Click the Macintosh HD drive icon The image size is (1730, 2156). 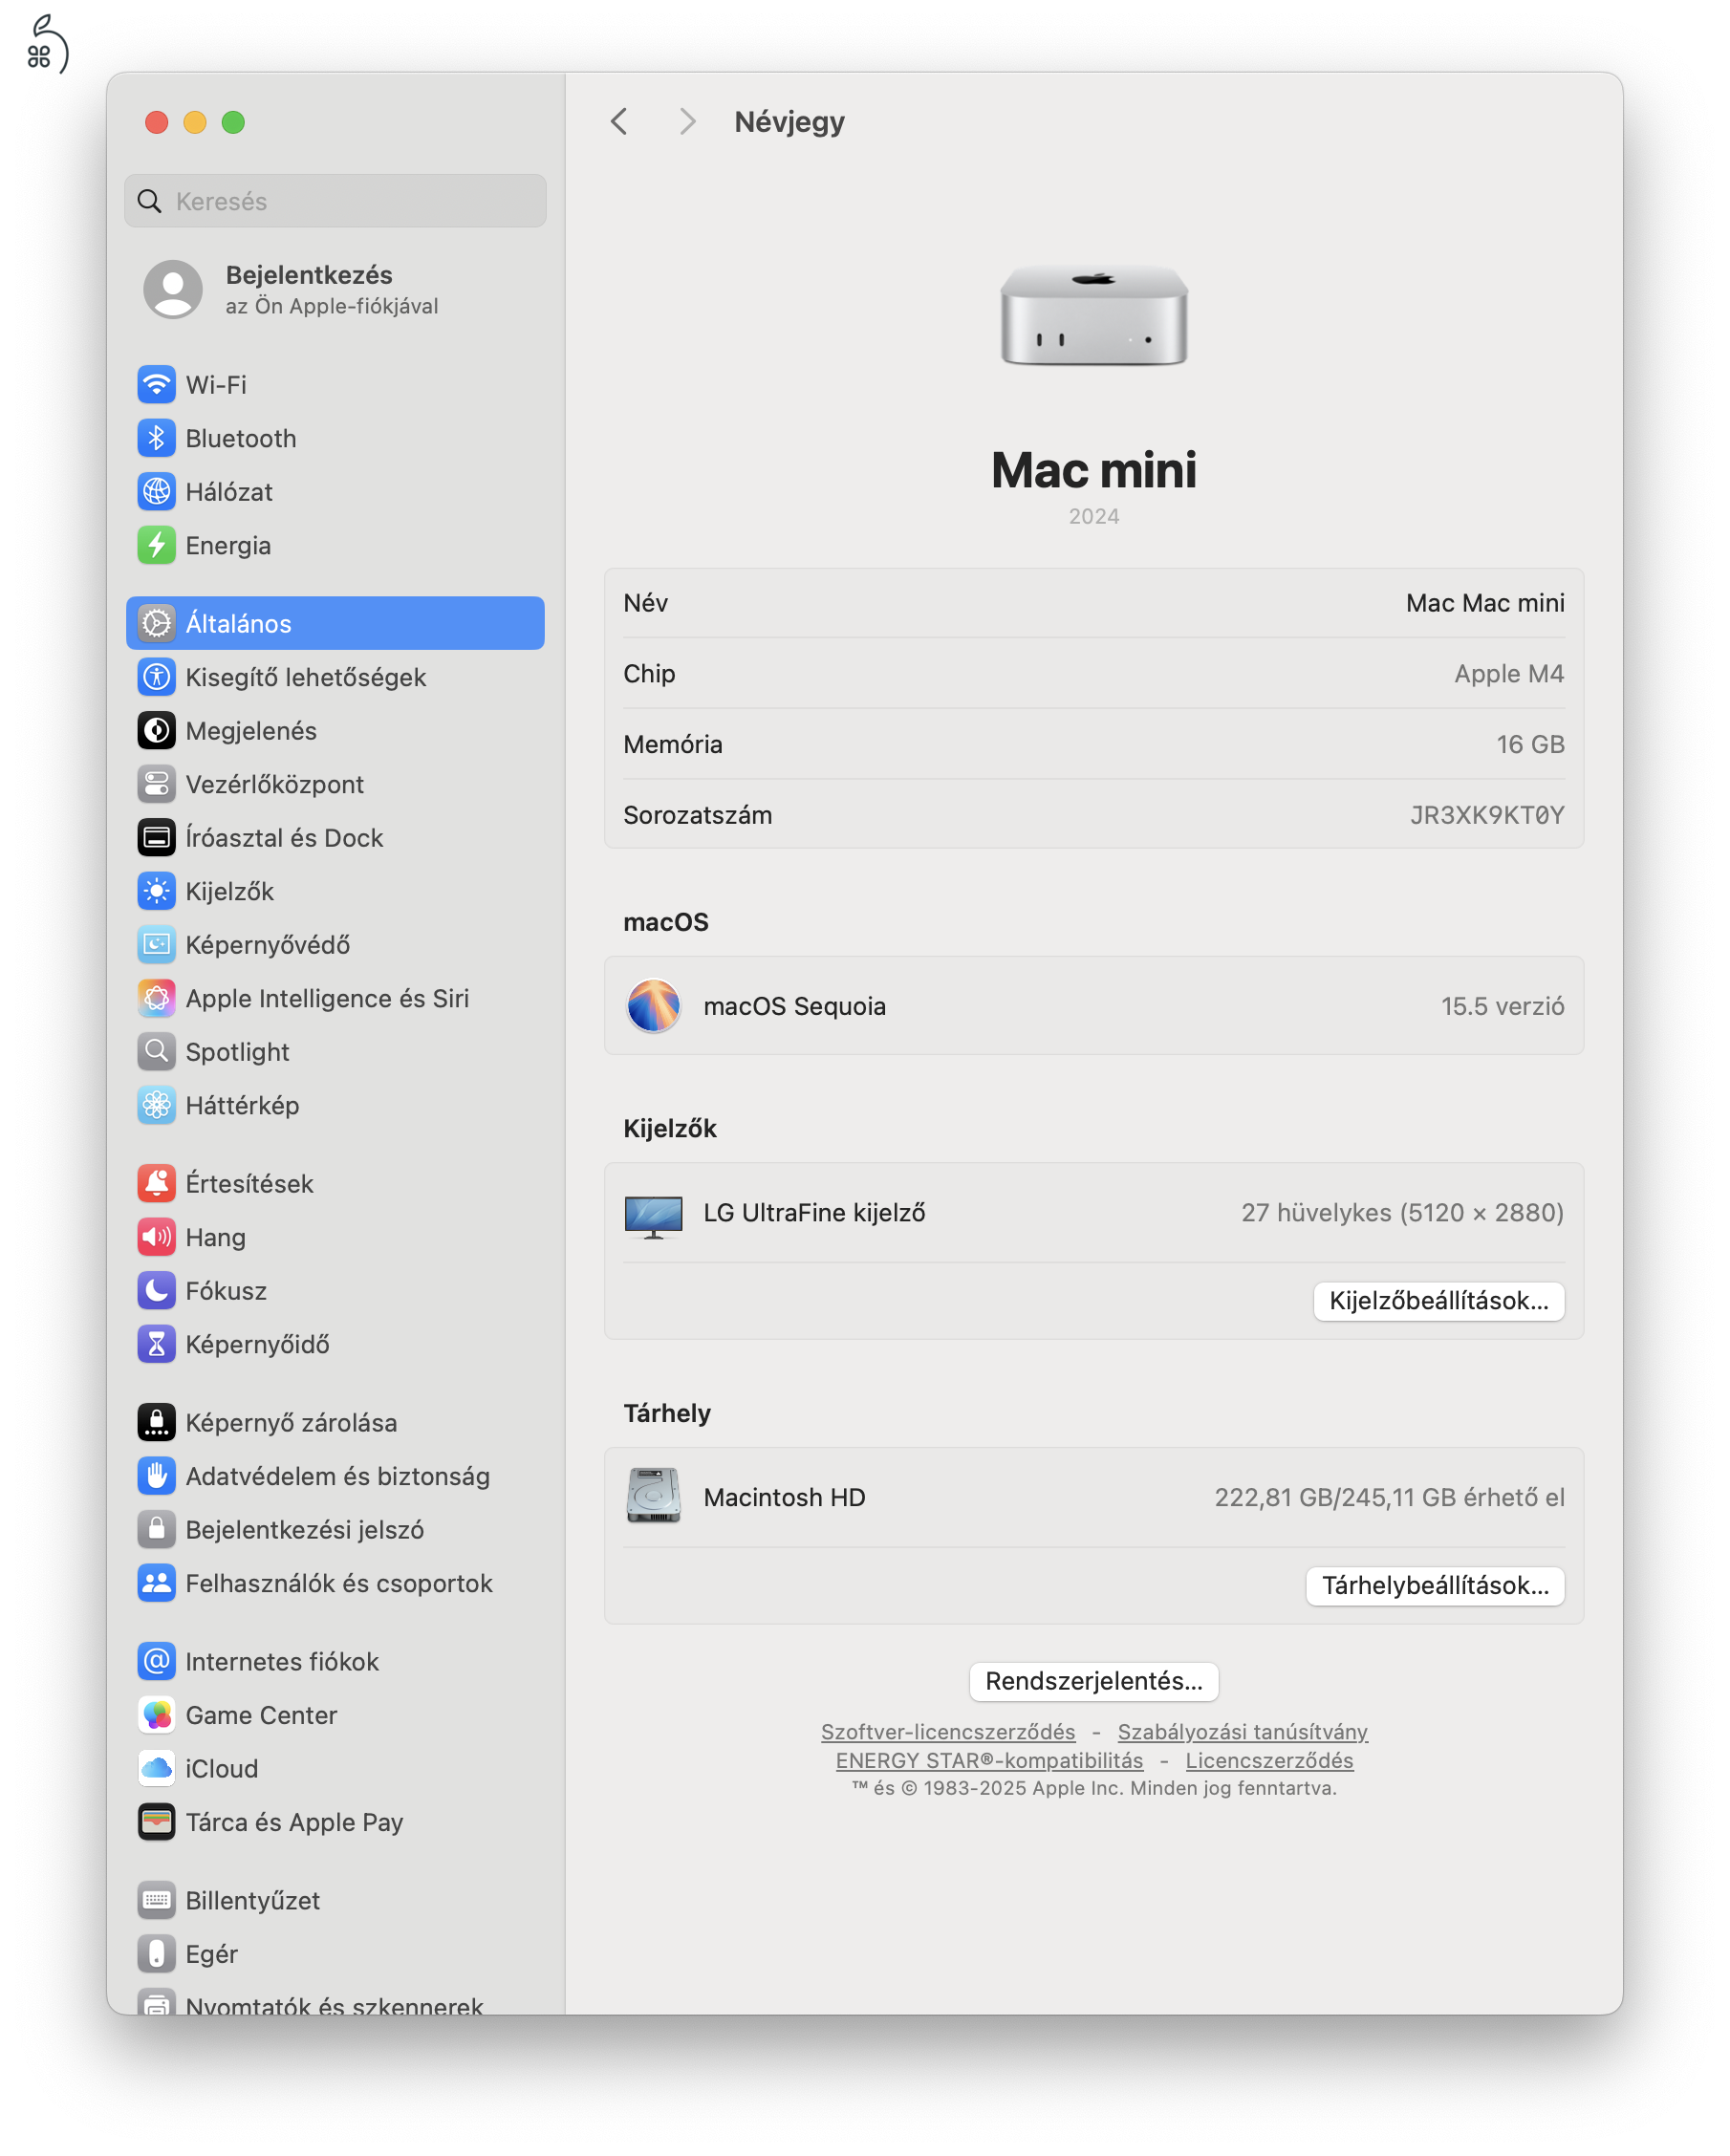[654, 1496]
